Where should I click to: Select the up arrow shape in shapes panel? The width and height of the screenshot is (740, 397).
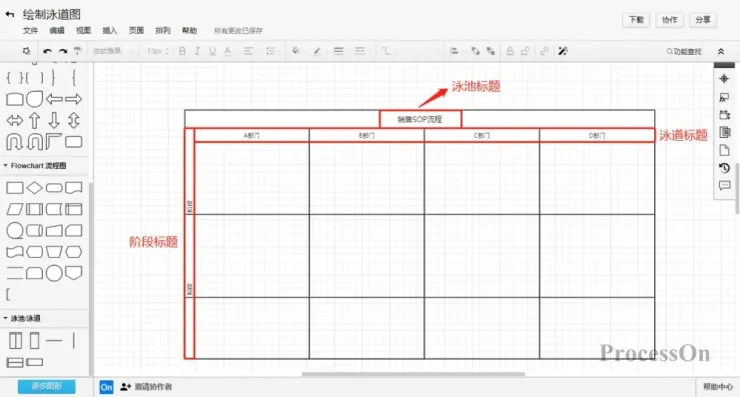pos(34,120)
